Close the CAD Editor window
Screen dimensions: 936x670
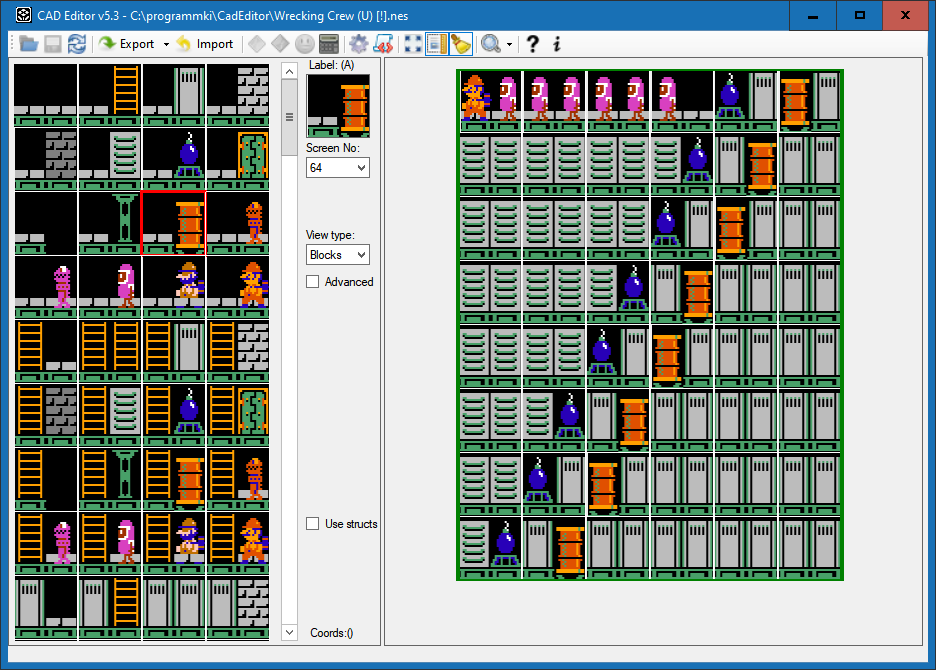(906, 16)
